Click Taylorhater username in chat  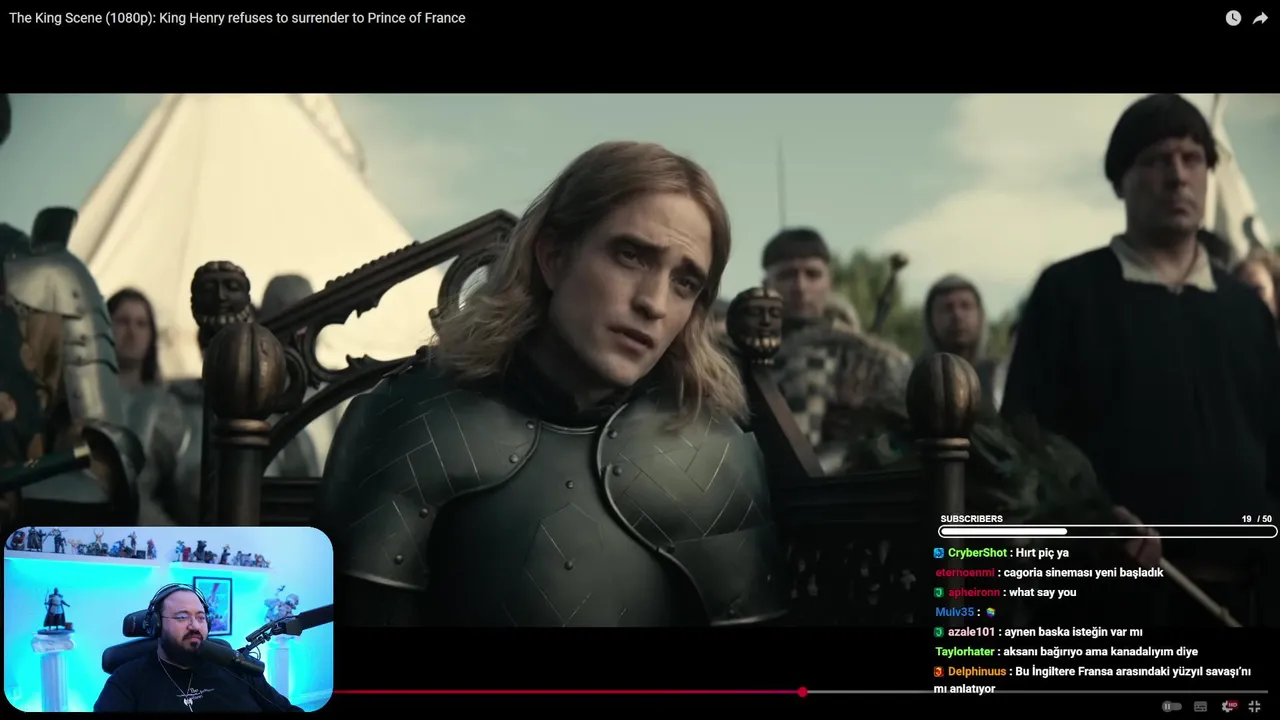964,652
